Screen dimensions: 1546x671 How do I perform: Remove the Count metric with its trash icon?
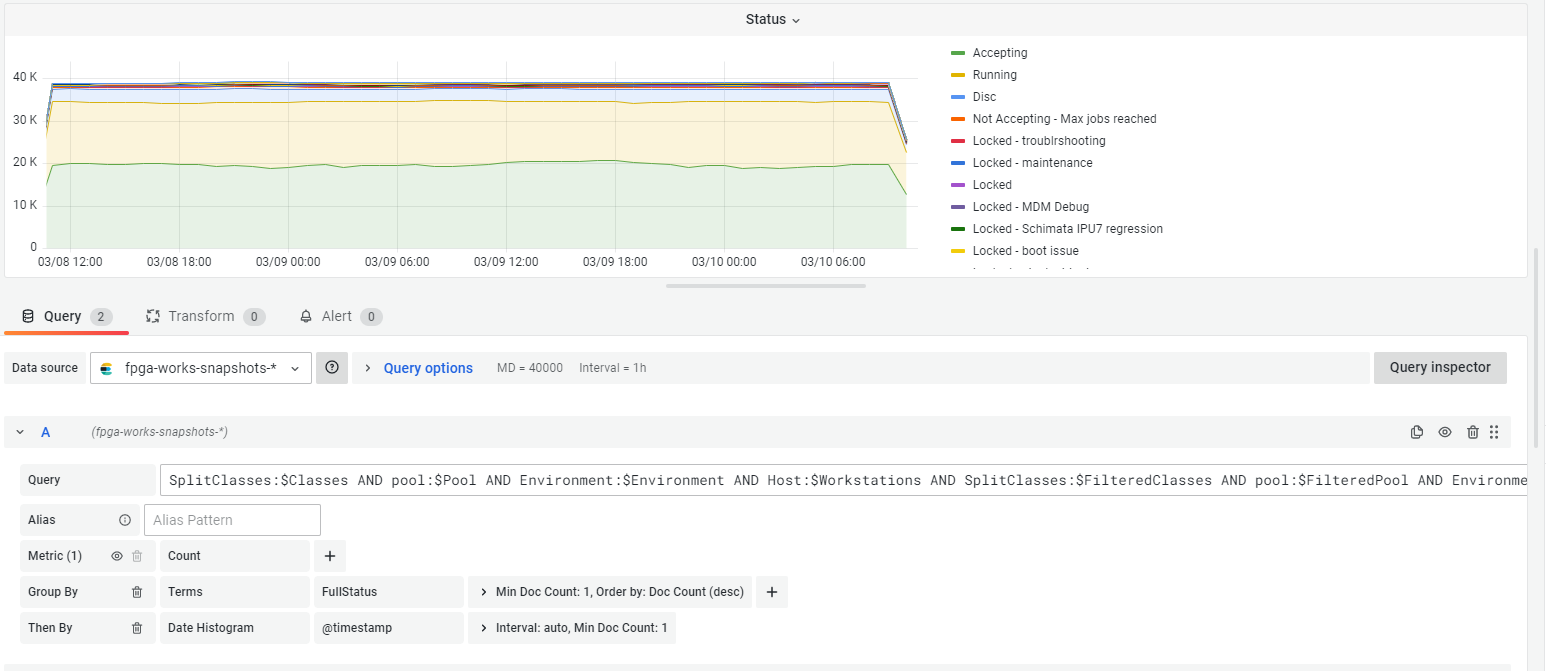(x=137, y=556)
